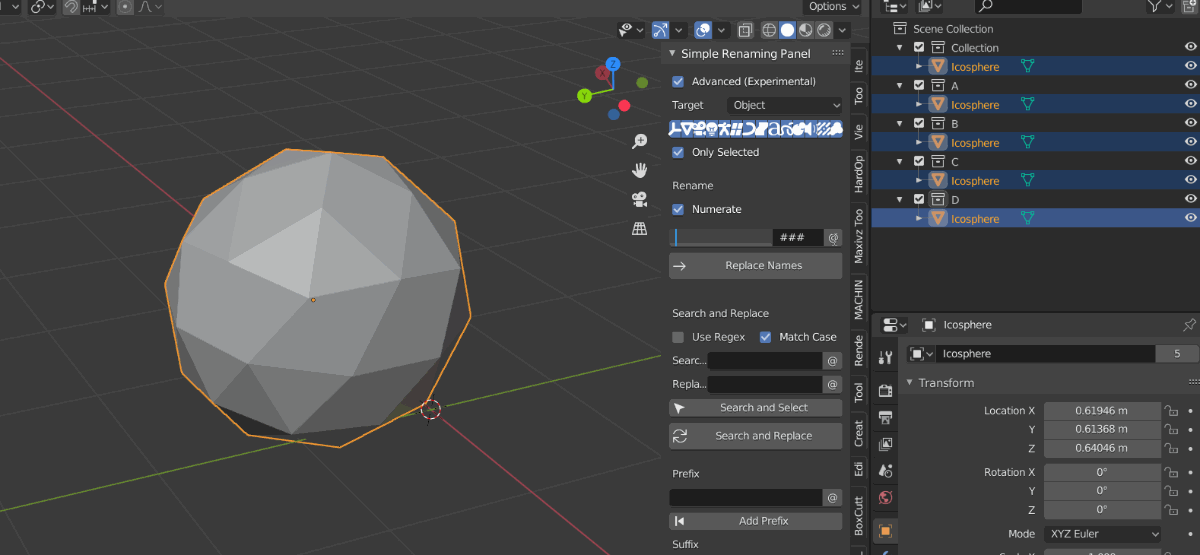Click new collection icon in outliner header
This screenshot has width=1200, height=555.
click(x=1188, y=7)
